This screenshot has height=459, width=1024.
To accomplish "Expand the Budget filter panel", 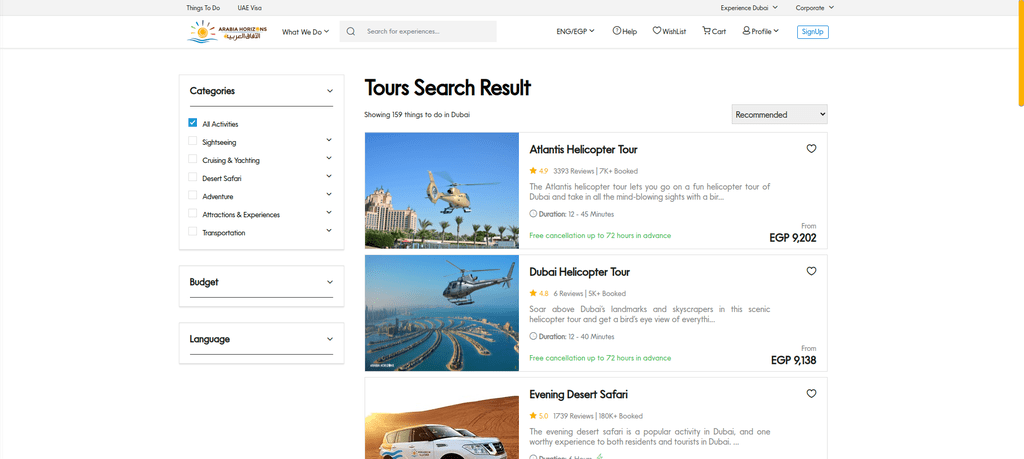I will (x=330, y=282).
